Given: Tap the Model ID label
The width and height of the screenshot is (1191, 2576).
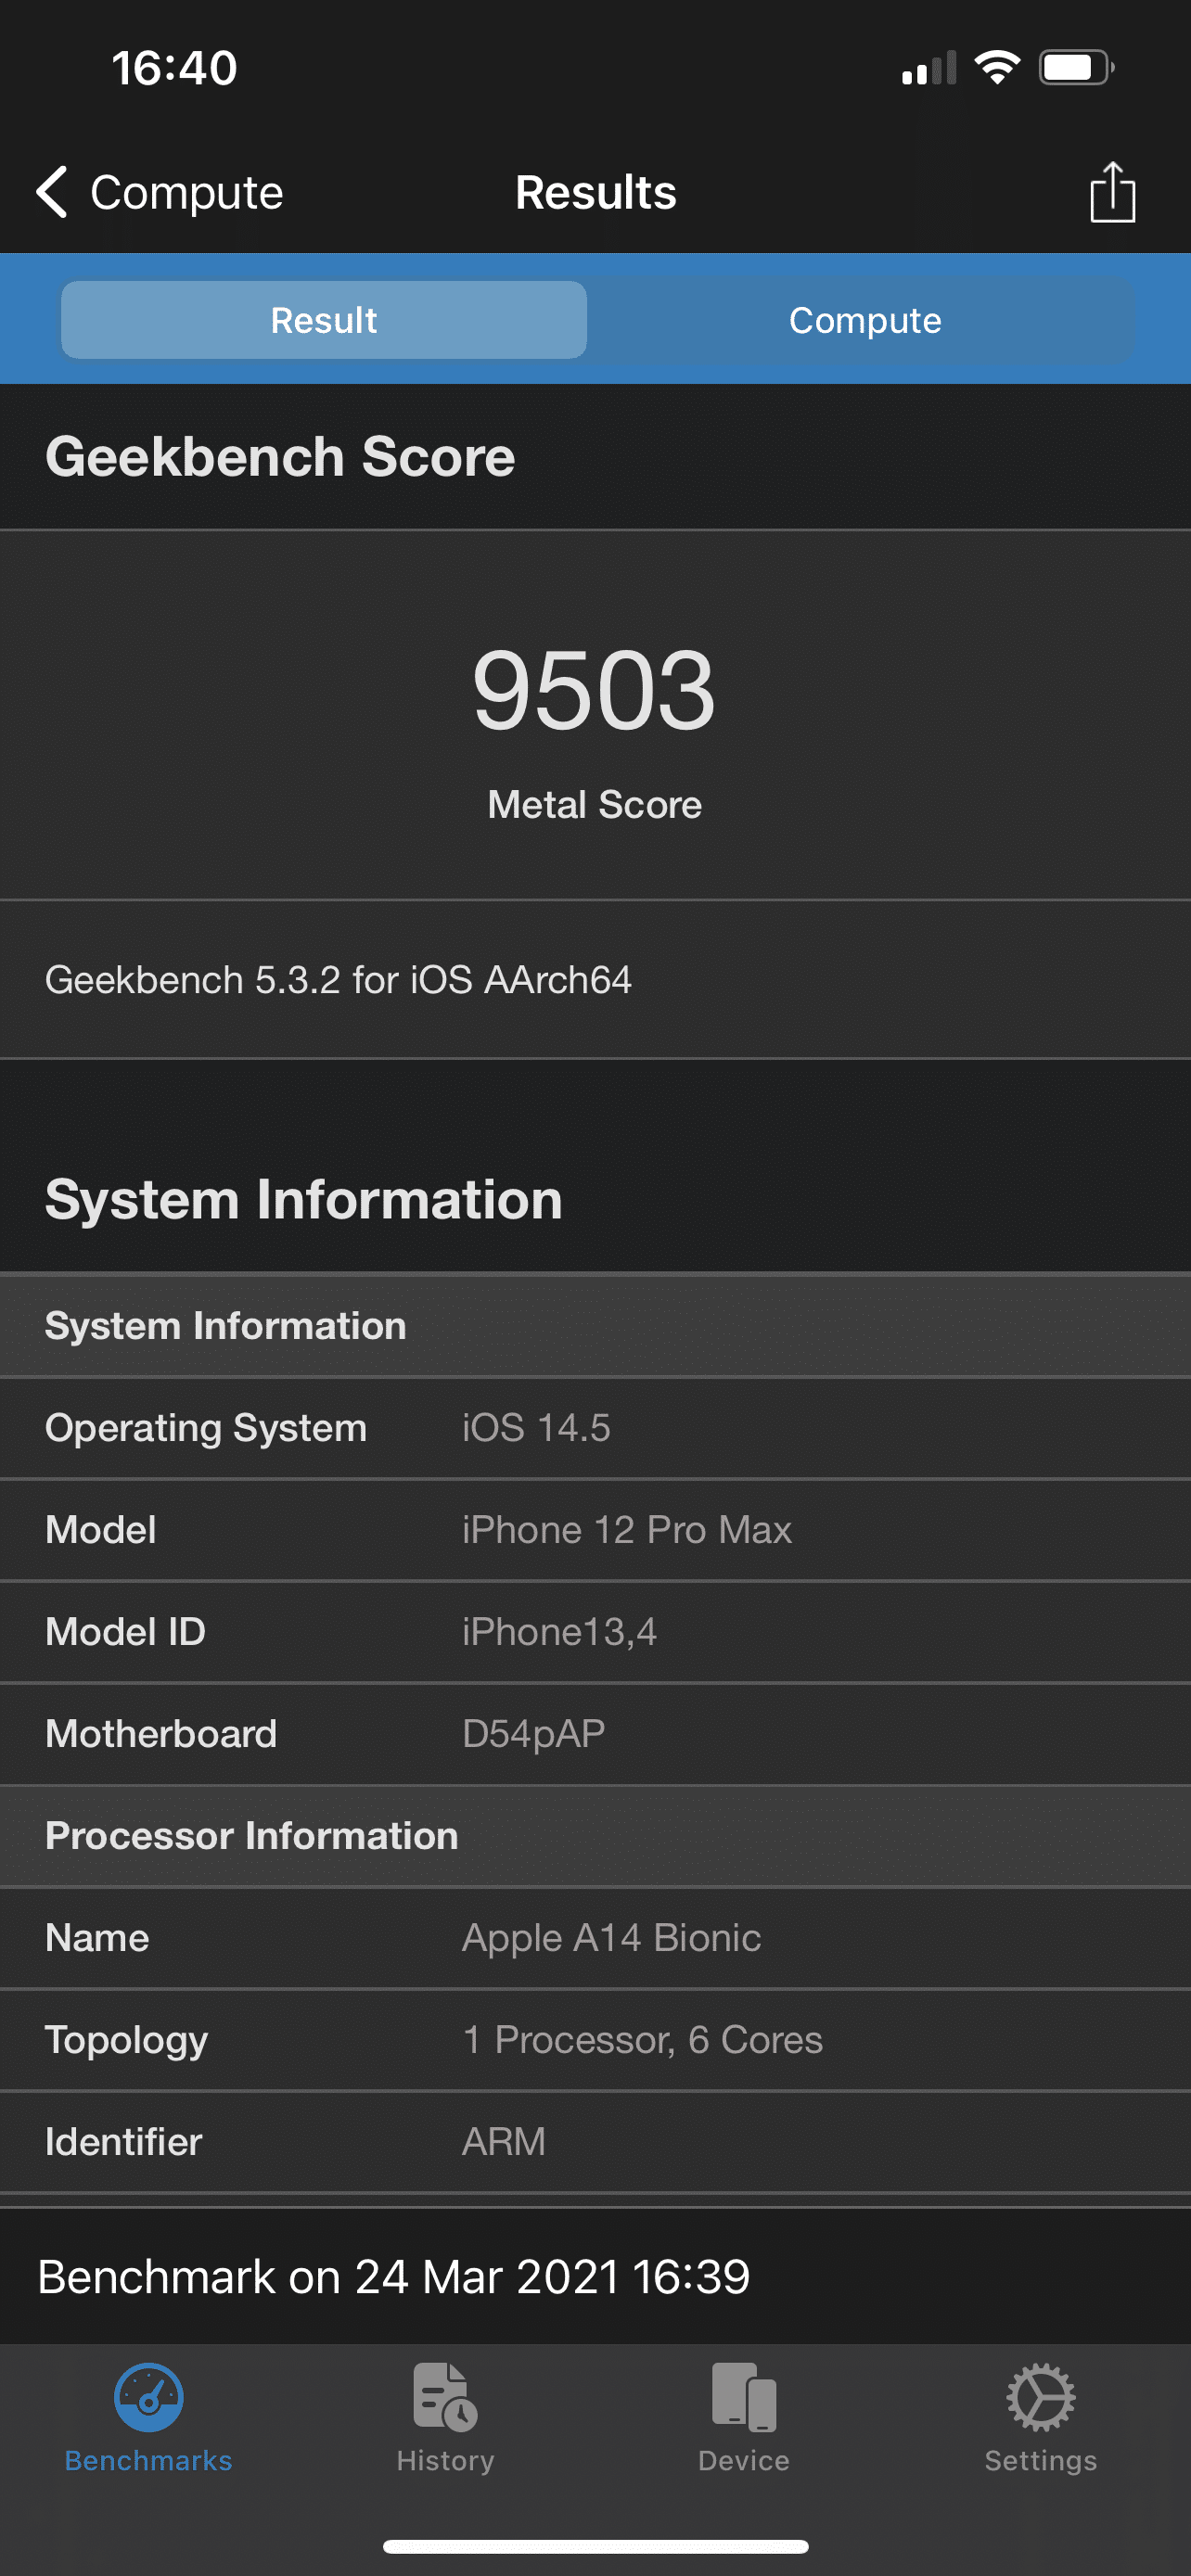Looking at the screenshot, I should tap(125, 1632).
